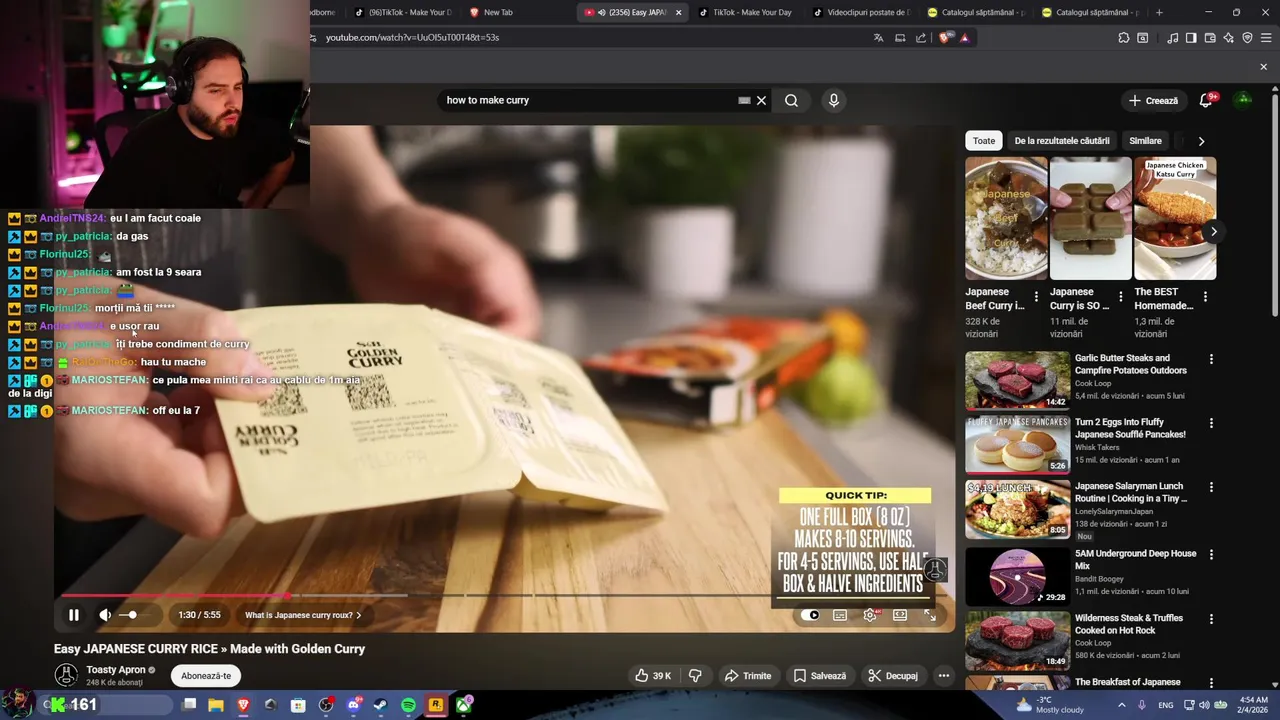Viewport: 1280px width, 720px height.
Task: Open options for Garlic Butter Steaks video
Action: [1211, 359]
